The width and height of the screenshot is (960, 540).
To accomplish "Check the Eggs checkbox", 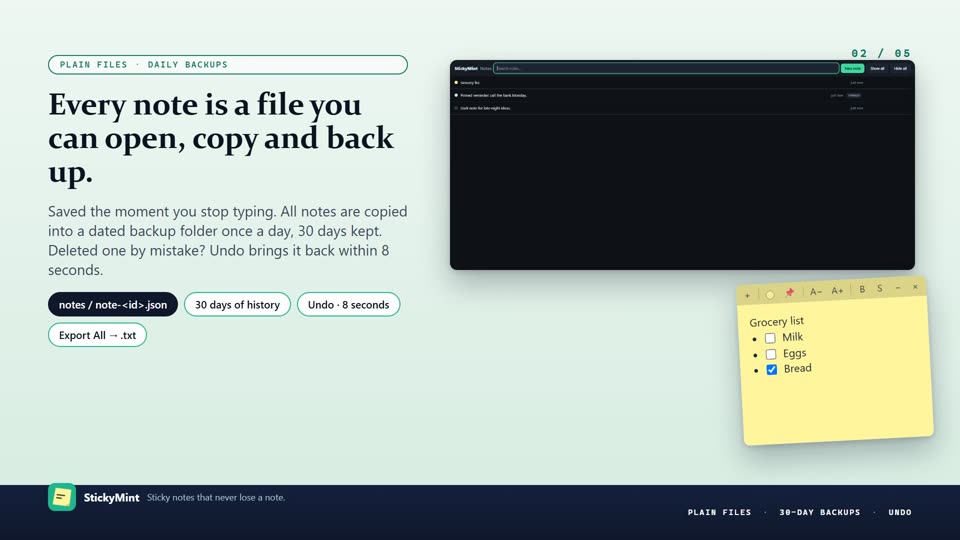I will pos(771,354).
